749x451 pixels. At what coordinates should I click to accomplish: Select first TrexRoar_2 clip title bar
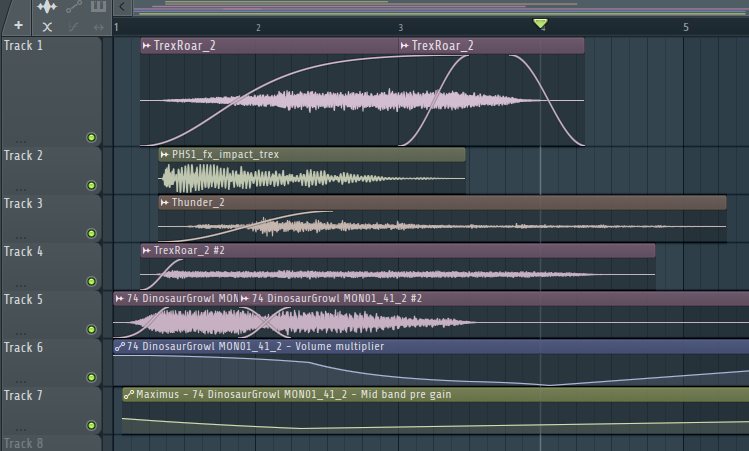(x=269, y=46)
